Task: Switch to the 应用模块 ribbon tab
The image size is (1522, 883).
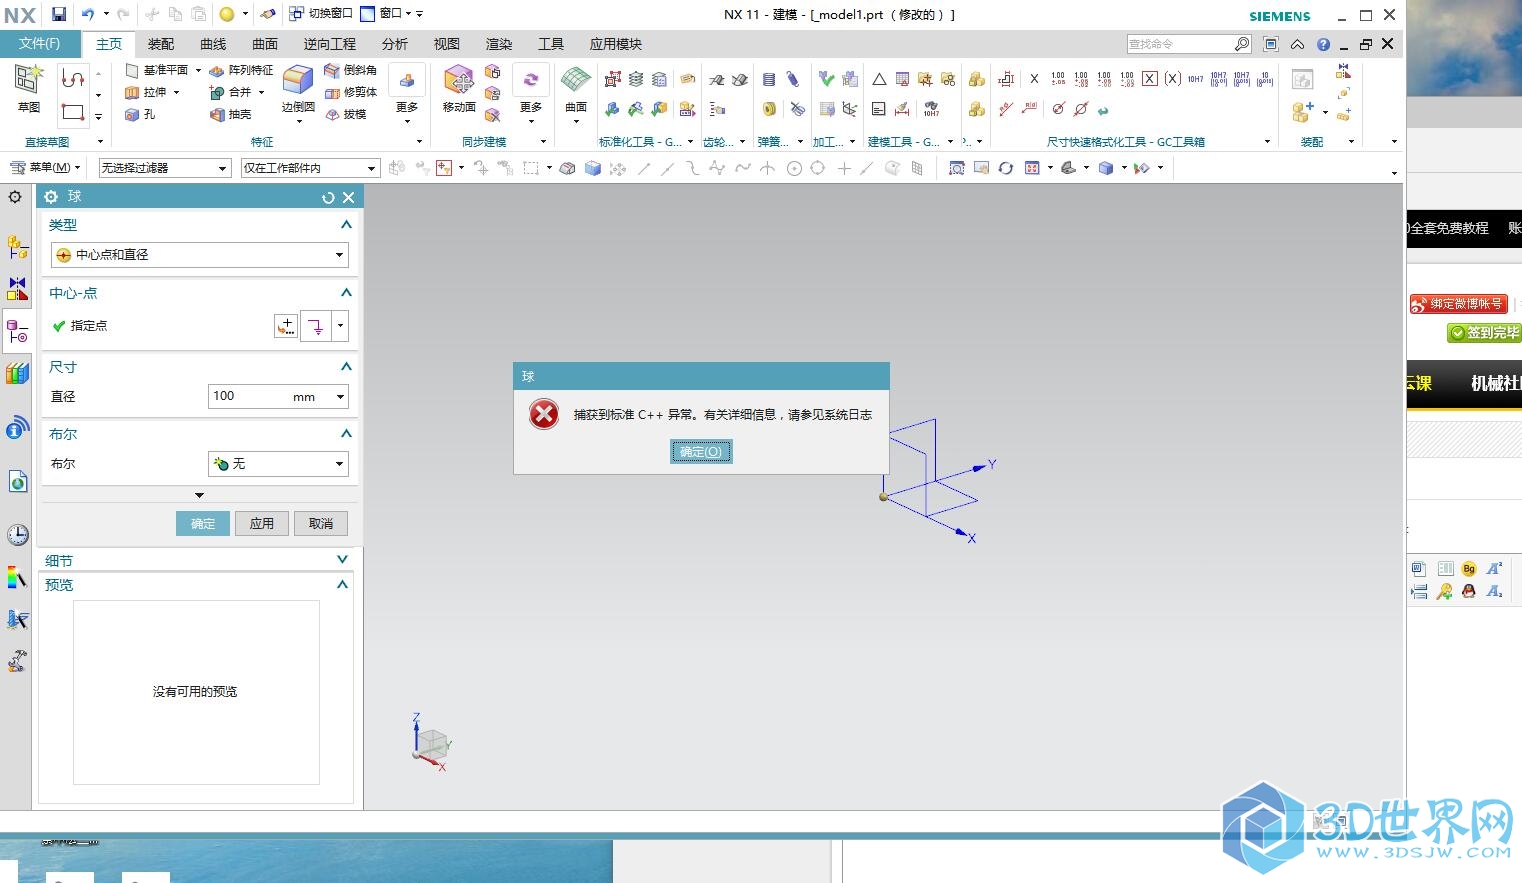Action: (616, 44)
